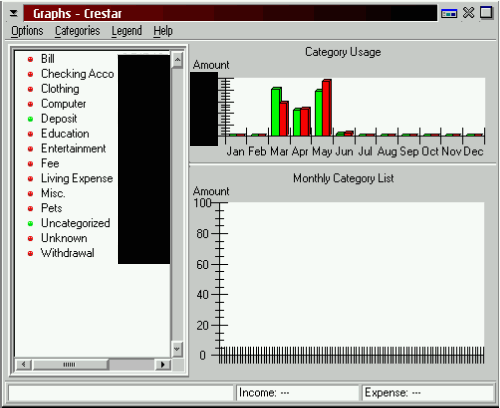Click the horizontal scrollbar thumb

pyautogui.click(x=70, y=364)
